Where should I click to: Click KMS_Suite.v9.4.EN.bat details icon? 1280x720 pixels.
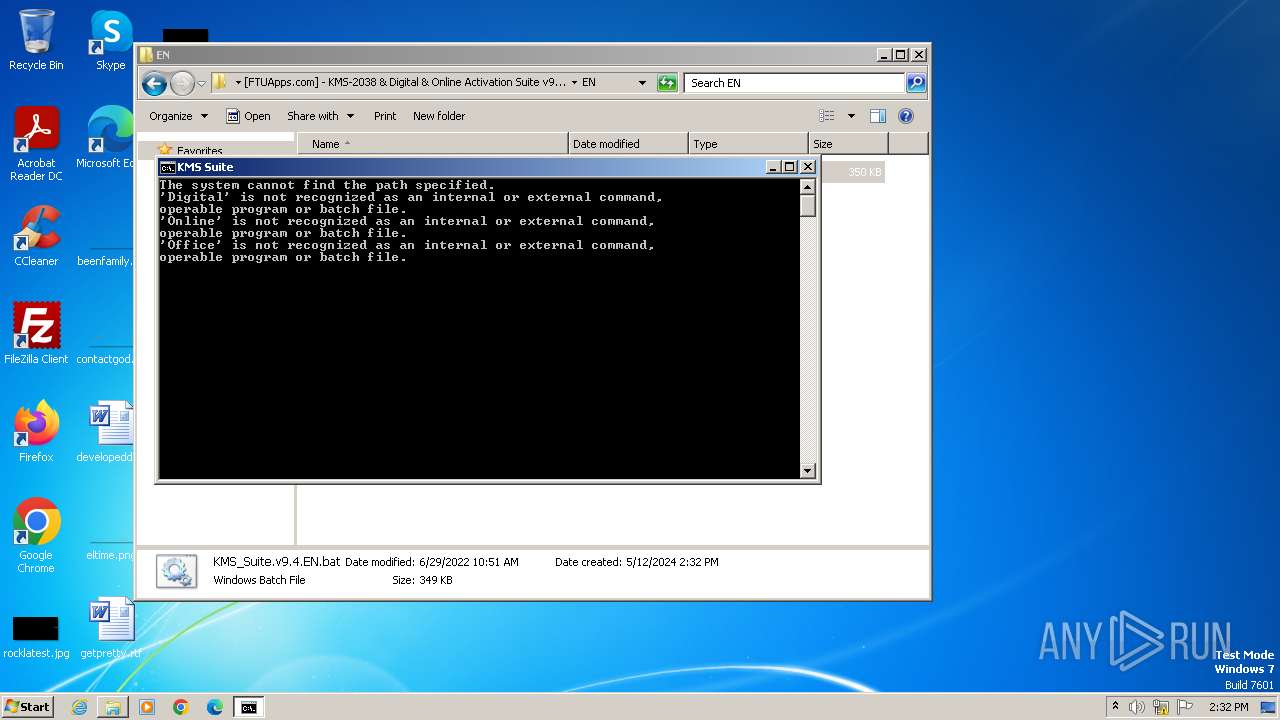tap(177, 571)
